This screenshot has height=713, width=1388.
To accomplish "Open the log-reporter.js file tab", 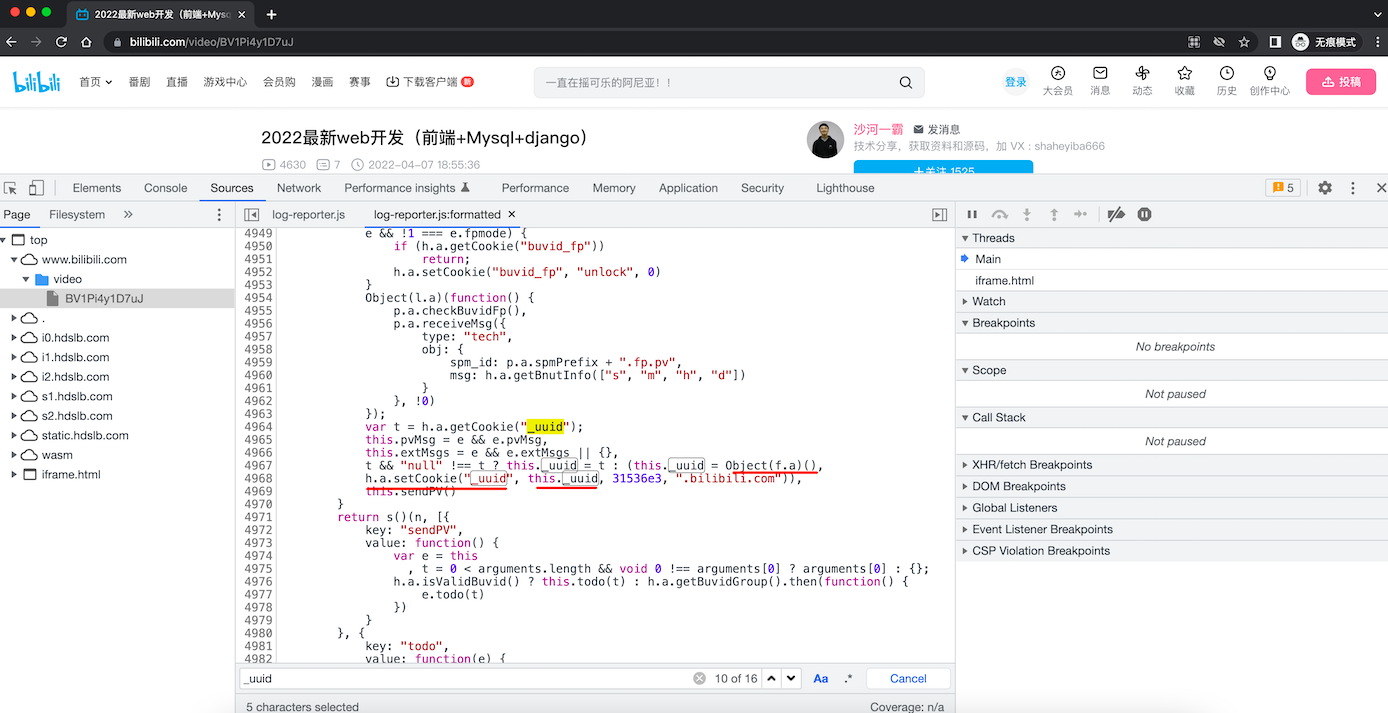I will tap(308, 214).
